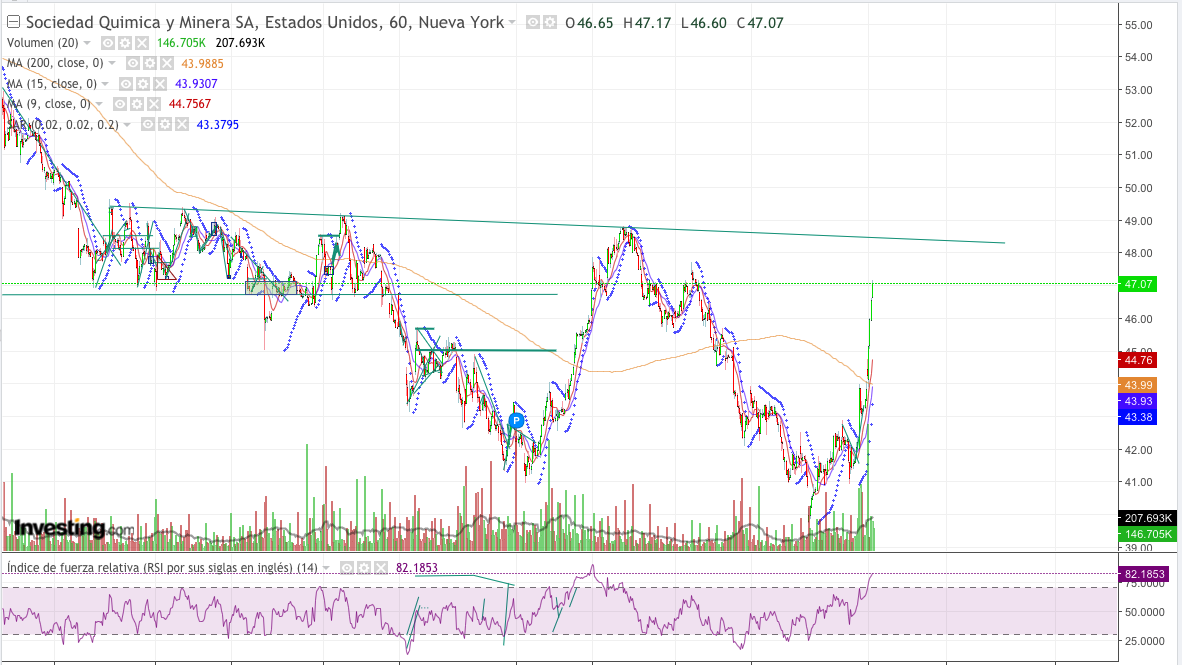Toggle visibility of MA (15, close, 0)
This screenshot has height=665, width=1182.
click(x=127, y=84)
